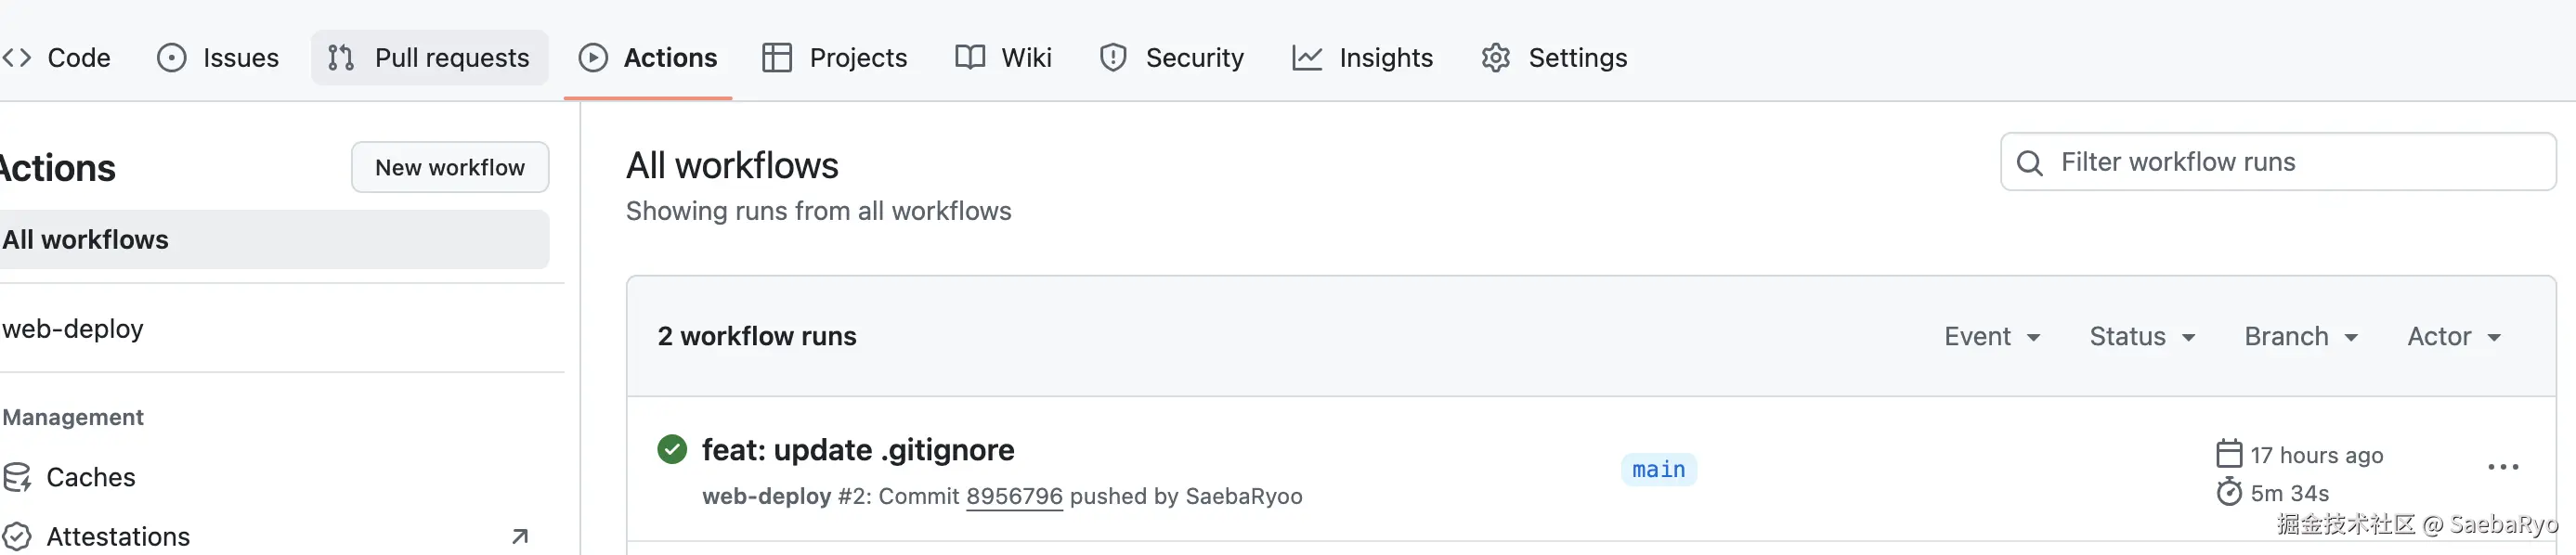This screenshot has height=555, width=2576.
Task: Focus the Filter workflow runs field
Action: 2290,162
